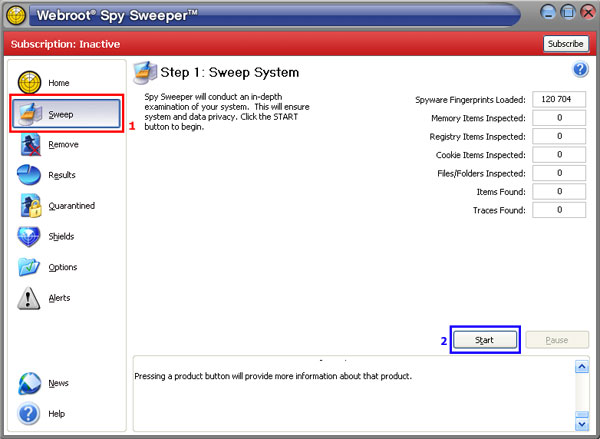Click the Step 1 Sweep System header icon
The width and height of the screenshot is (600, 439).
(145, 72)
